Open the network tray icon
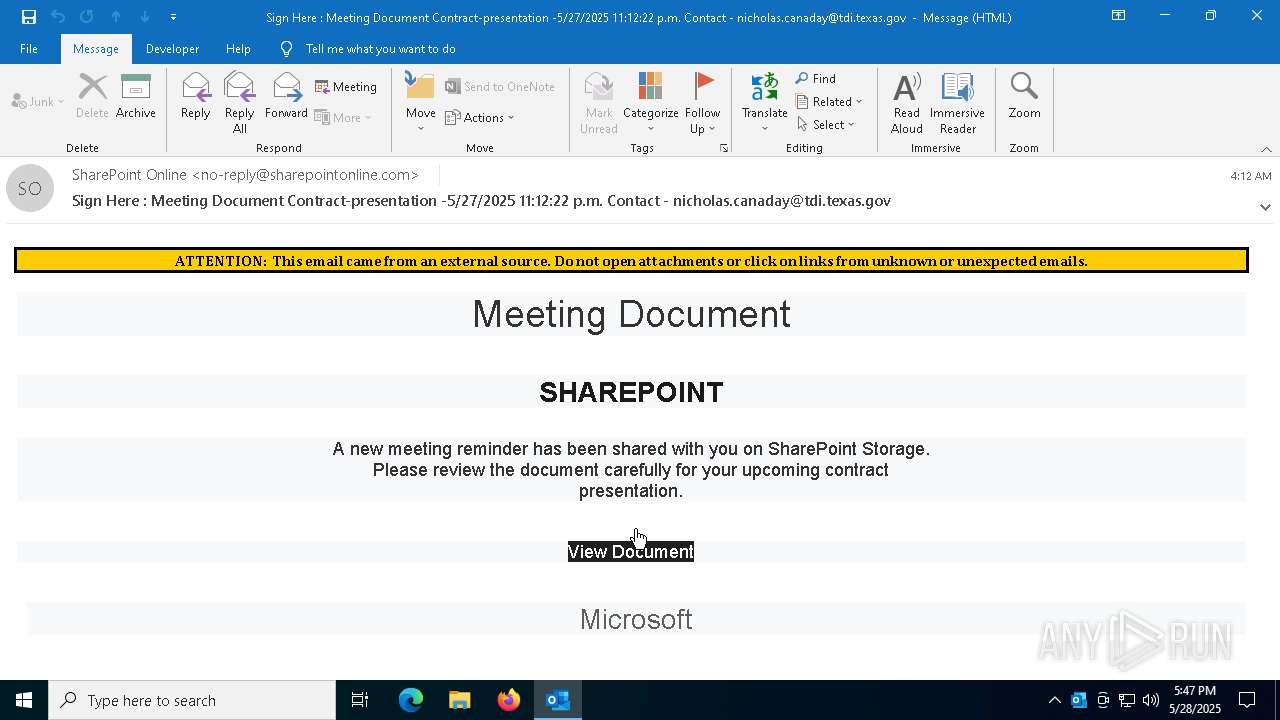Image resolution: width=1280 pixels, height=720 pixels. 1126,700
